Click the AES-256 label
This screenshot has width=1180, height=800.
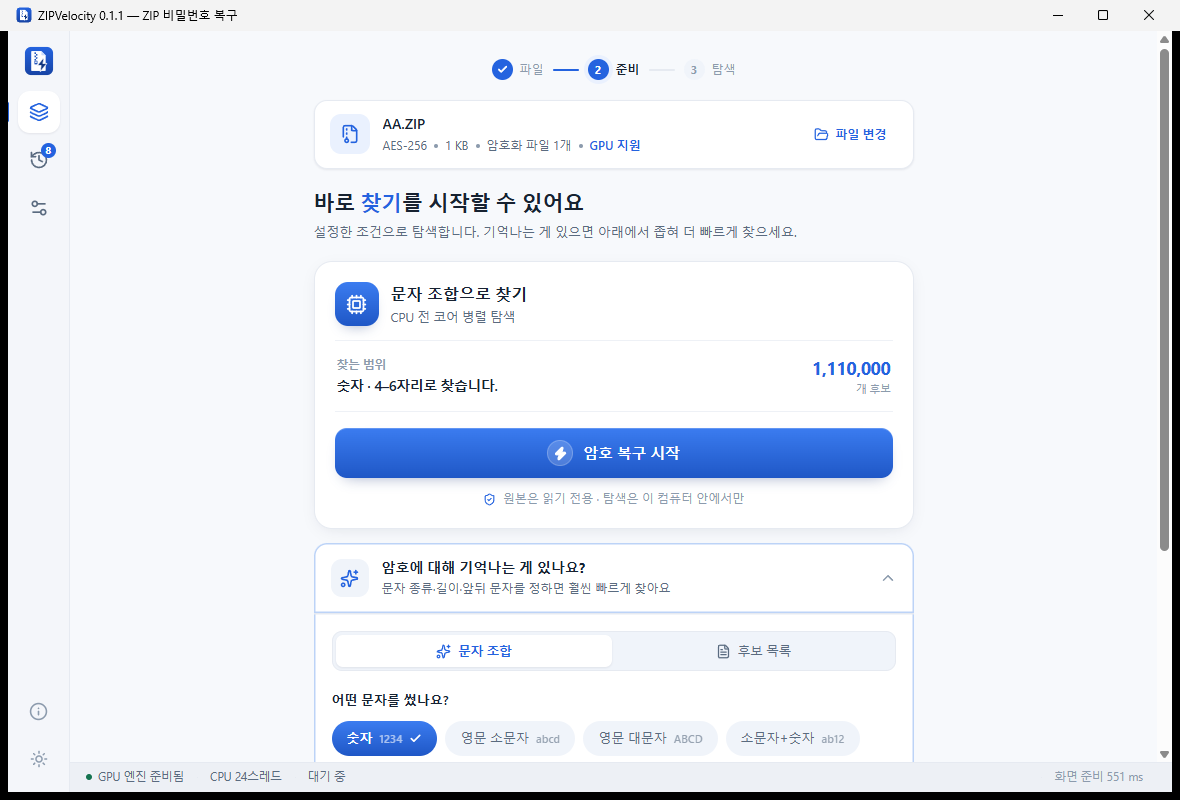[x=405, y=146]
